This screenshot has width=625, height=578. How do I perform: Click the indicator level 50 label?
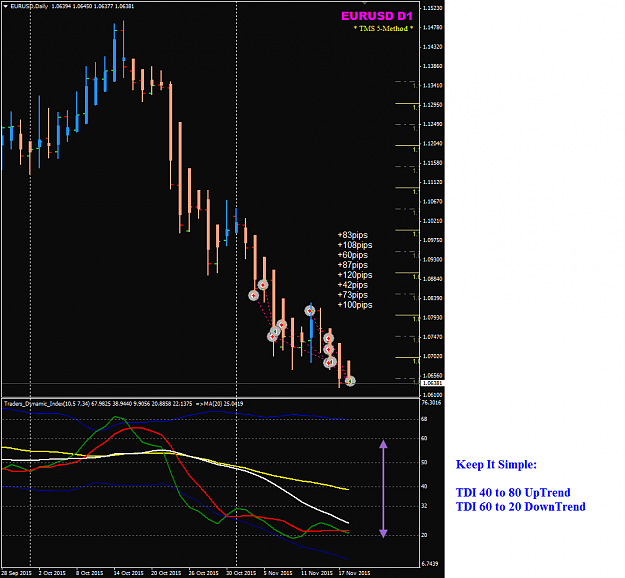tap(425, 462)
